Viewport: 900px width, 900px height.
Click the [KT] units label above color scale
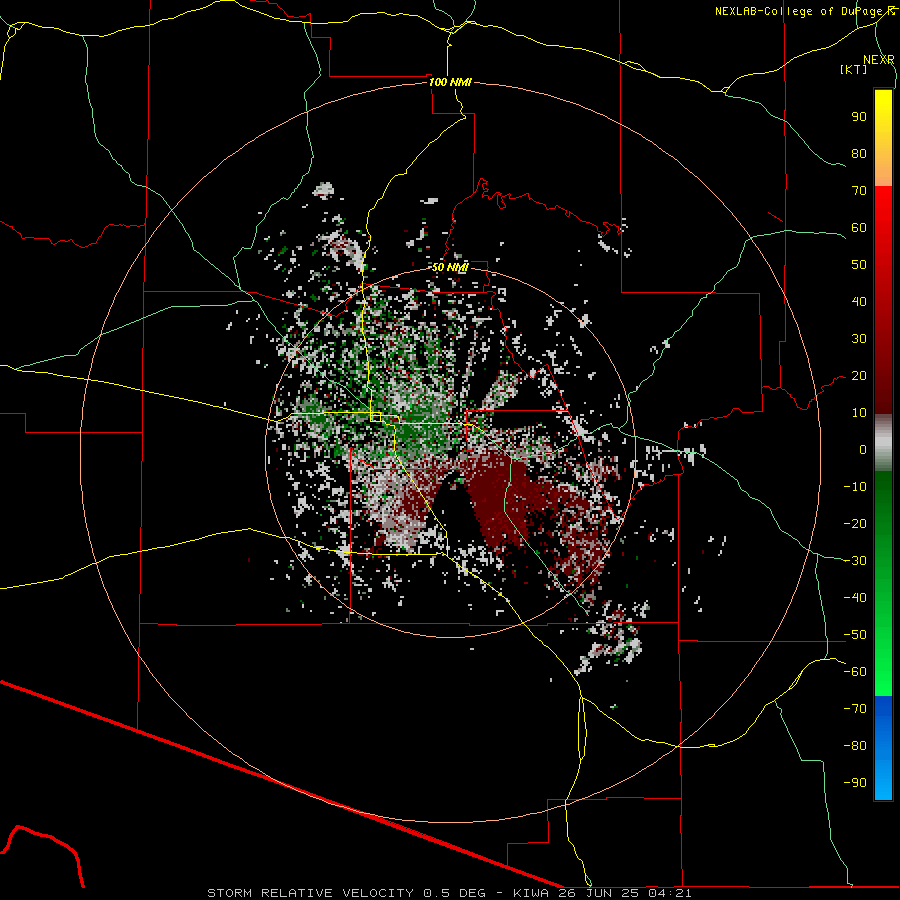pos(854,69)
